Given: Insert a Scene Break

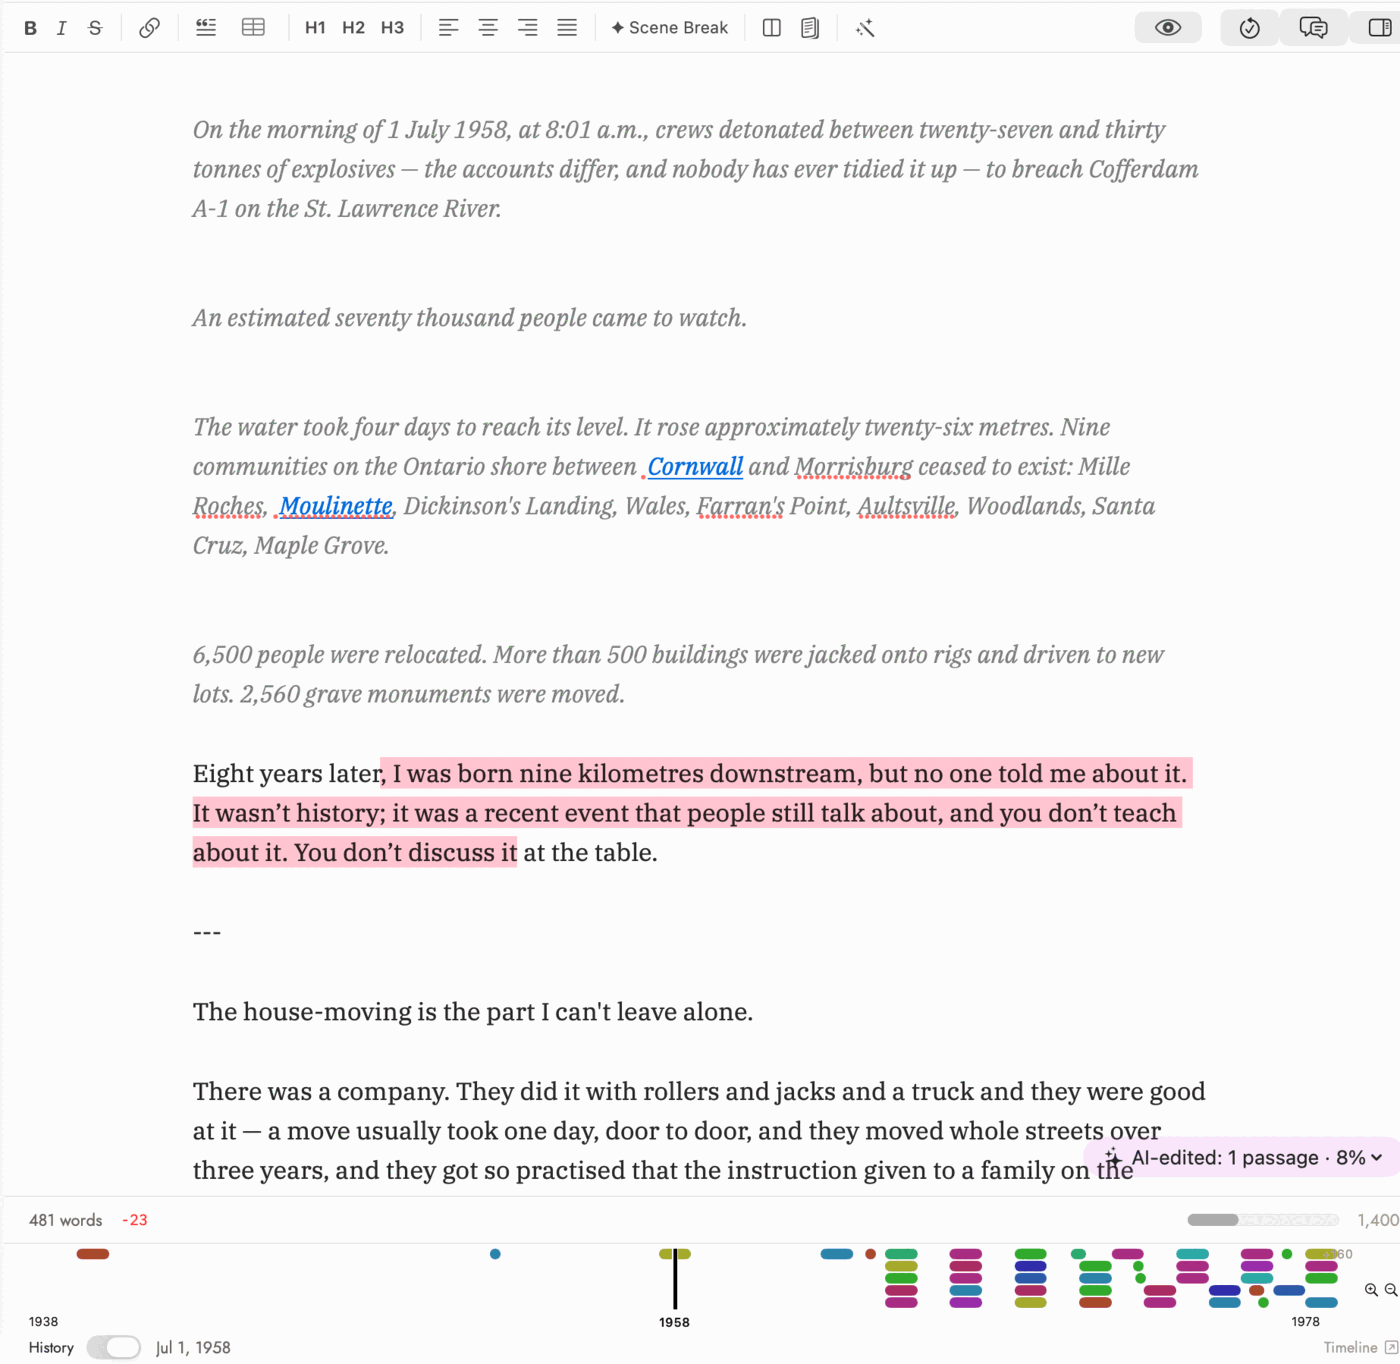Looking at the screenshot, I should pyautogui.click(x=669, y=28).
